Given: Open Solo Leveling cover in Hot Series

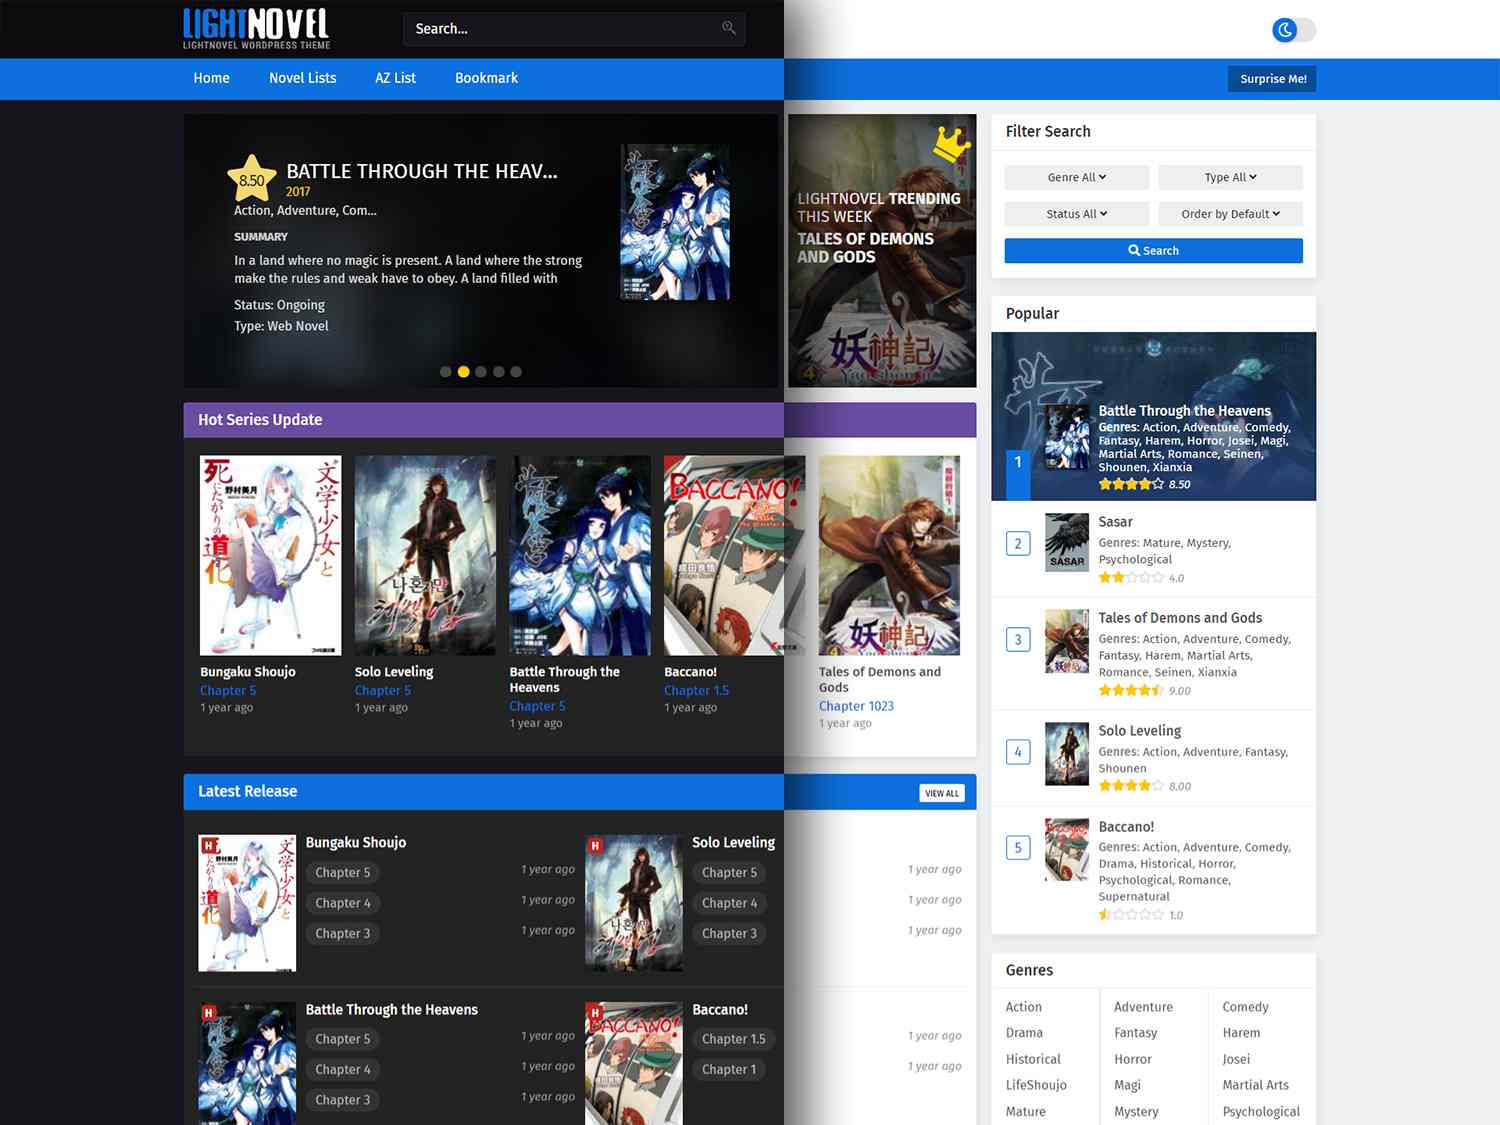Looking at the screenshot, I should point(425,556).
